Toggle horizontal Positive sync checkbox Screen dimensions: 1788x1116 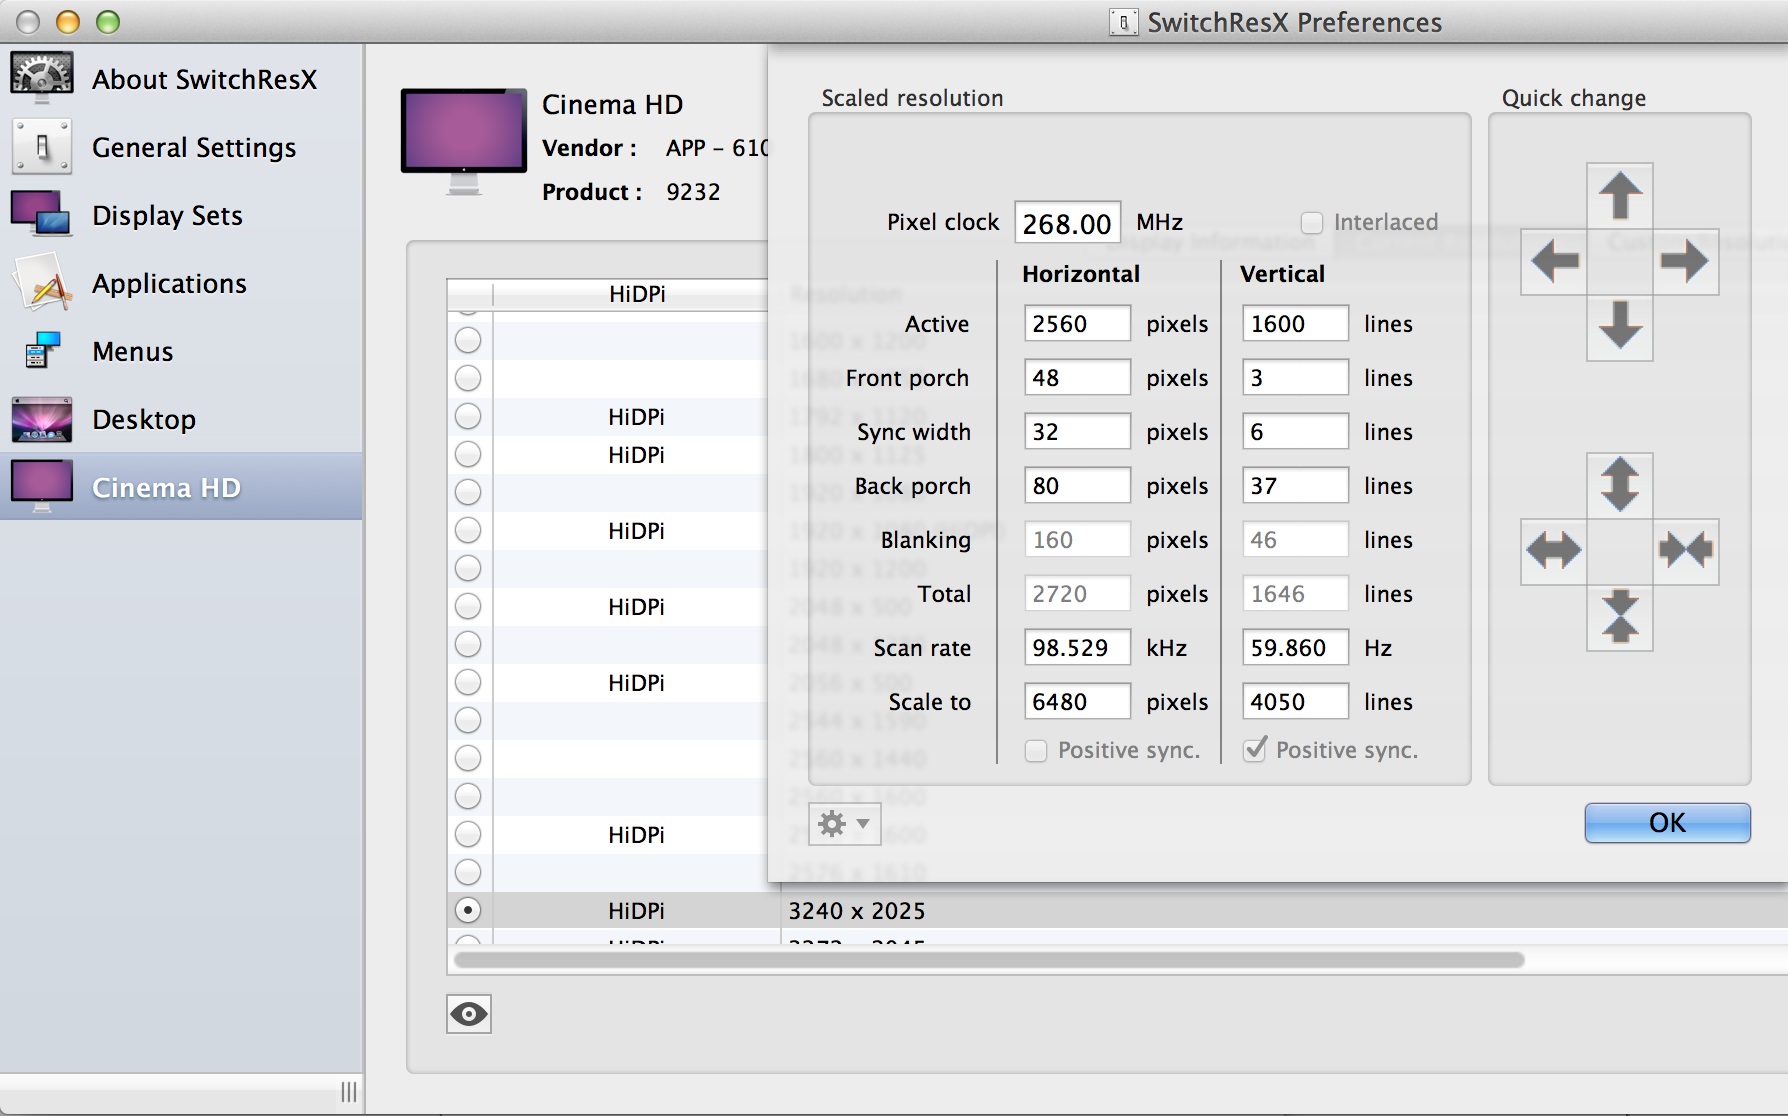point(1036,750)
